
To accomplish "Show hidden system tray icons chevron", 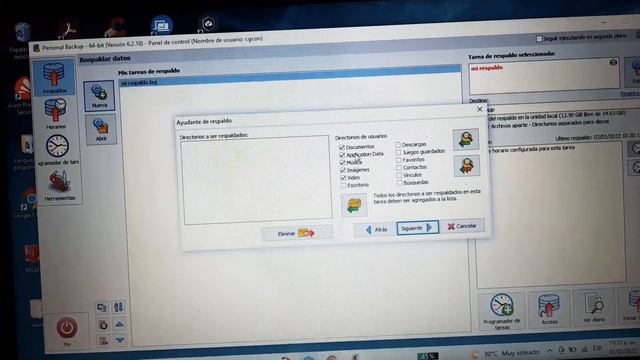I will point(549,351).
